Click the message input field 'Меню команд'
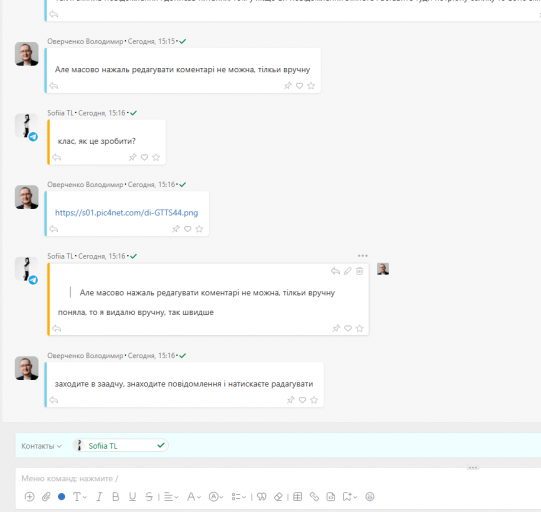 tap(278, 478)
